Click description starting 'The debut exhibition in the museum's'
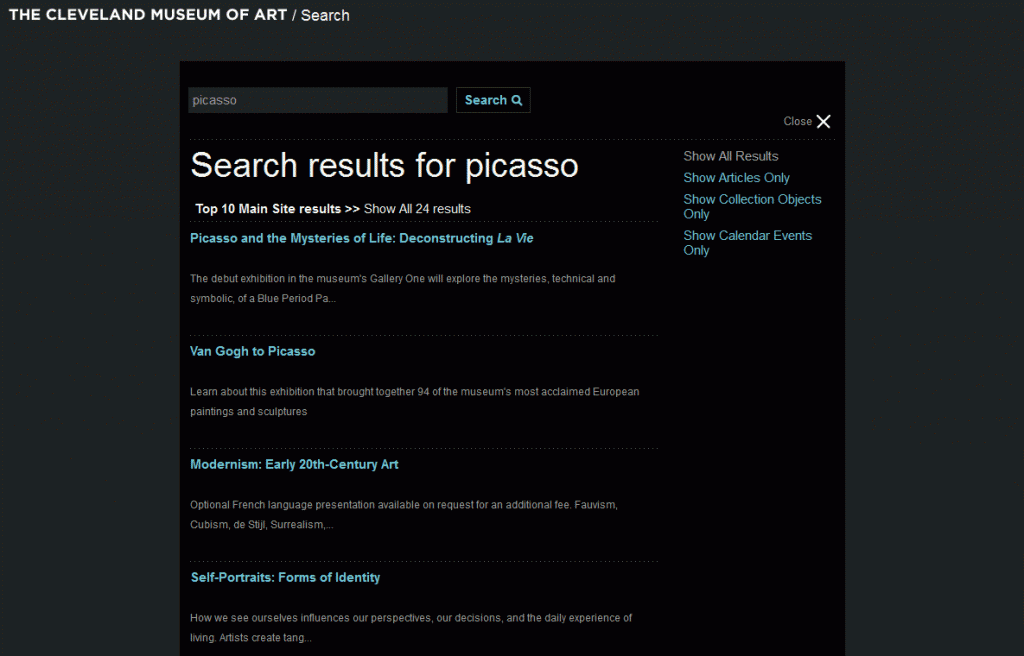Screen dimensions: 1024x656 [403, 288]
